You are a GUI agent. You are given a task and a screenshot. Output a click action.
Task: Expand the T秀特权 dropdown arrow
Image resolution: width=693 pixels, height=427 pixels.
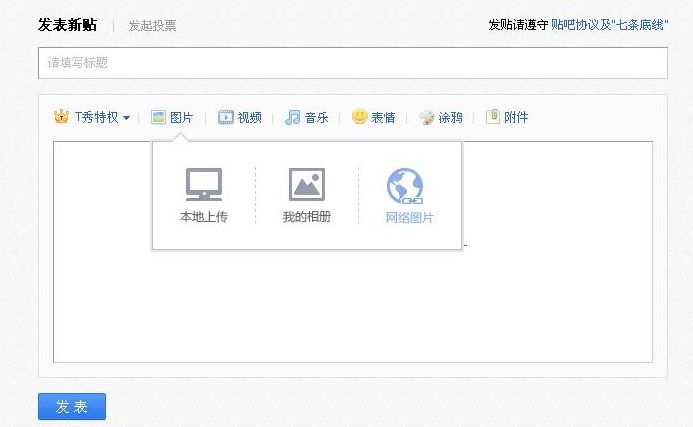pos(126,118)
